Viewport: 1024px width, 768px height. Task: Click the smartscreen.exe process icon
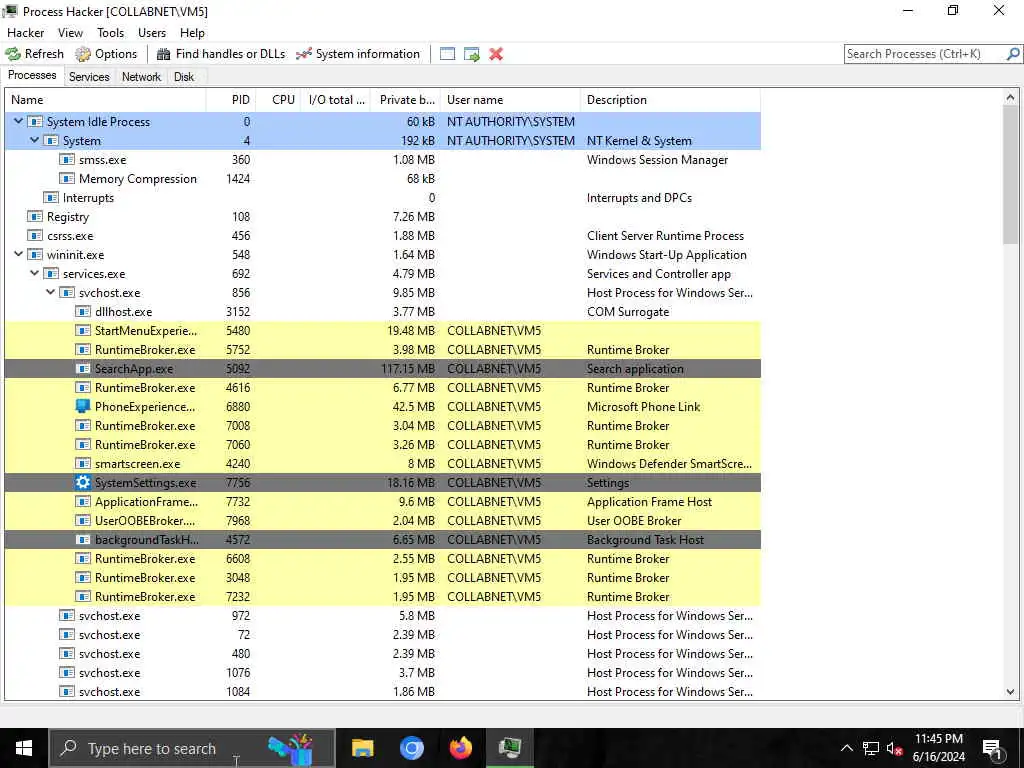coord(83,464)
